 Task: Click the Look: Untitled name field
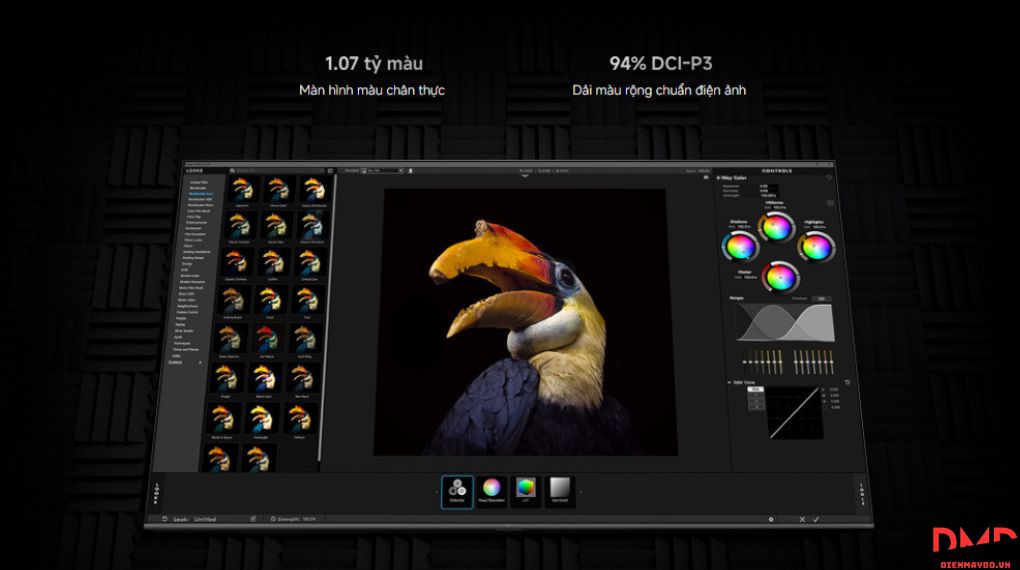coord(205,519)
